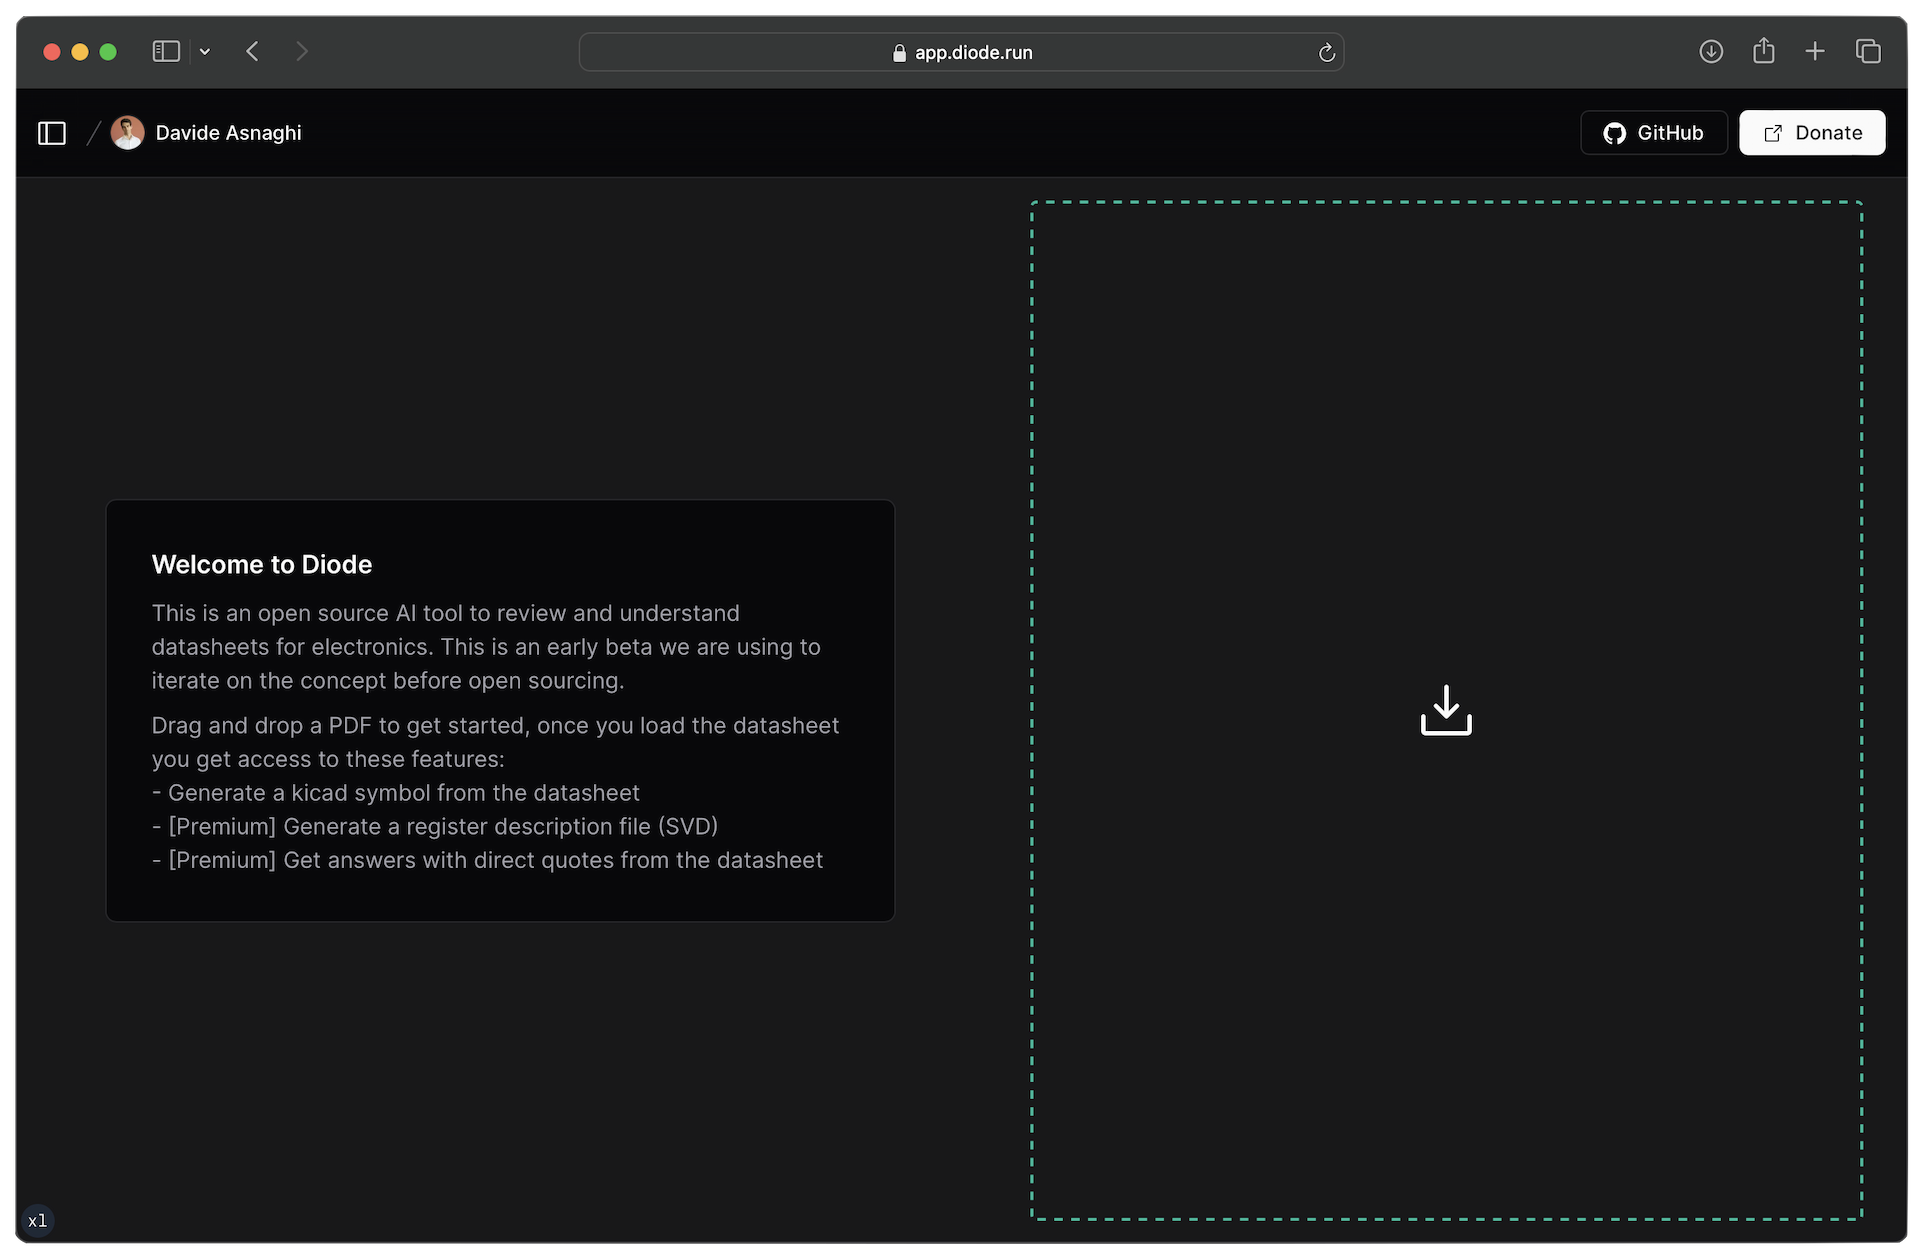Close the Safari window with red button

pos(52,52)
